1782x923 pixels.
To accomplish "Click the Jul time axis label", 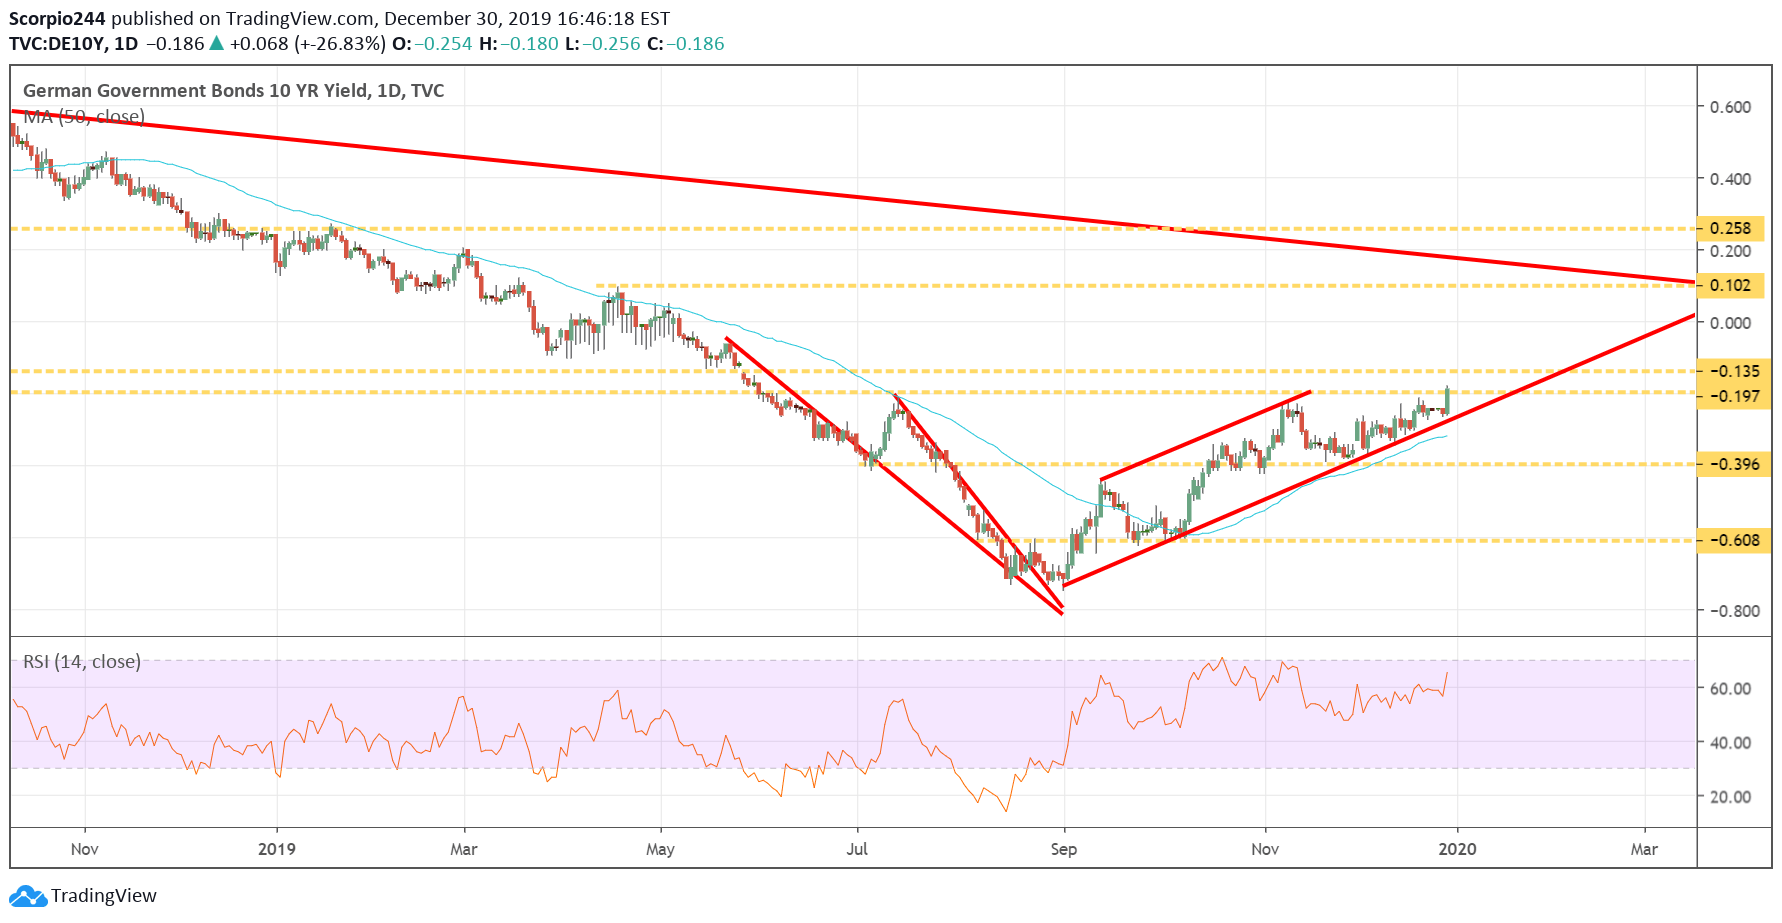I will (x=857, y=849).
